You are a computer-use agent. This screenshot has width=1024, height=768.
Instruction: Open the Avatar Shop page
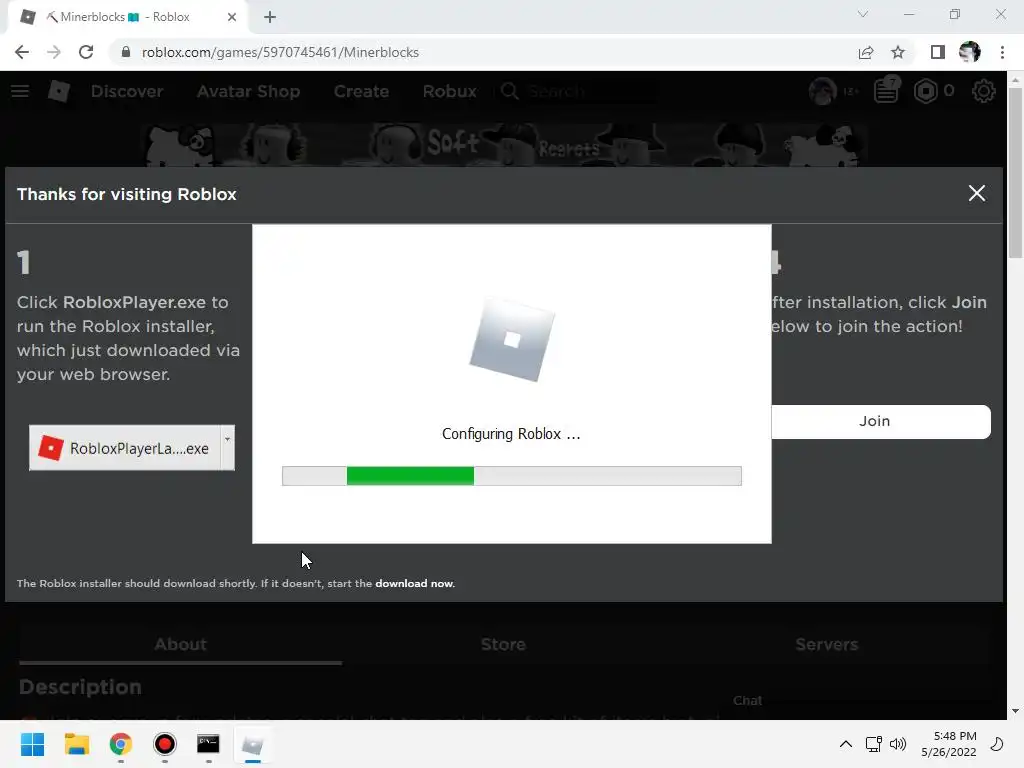pyautogui.click(x=248, y=91)
